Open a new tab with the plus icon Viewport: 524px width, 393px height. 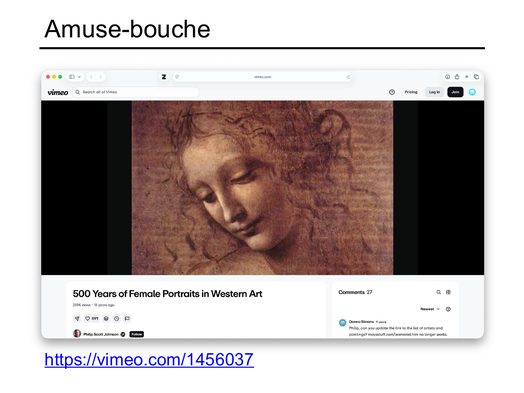467,77
